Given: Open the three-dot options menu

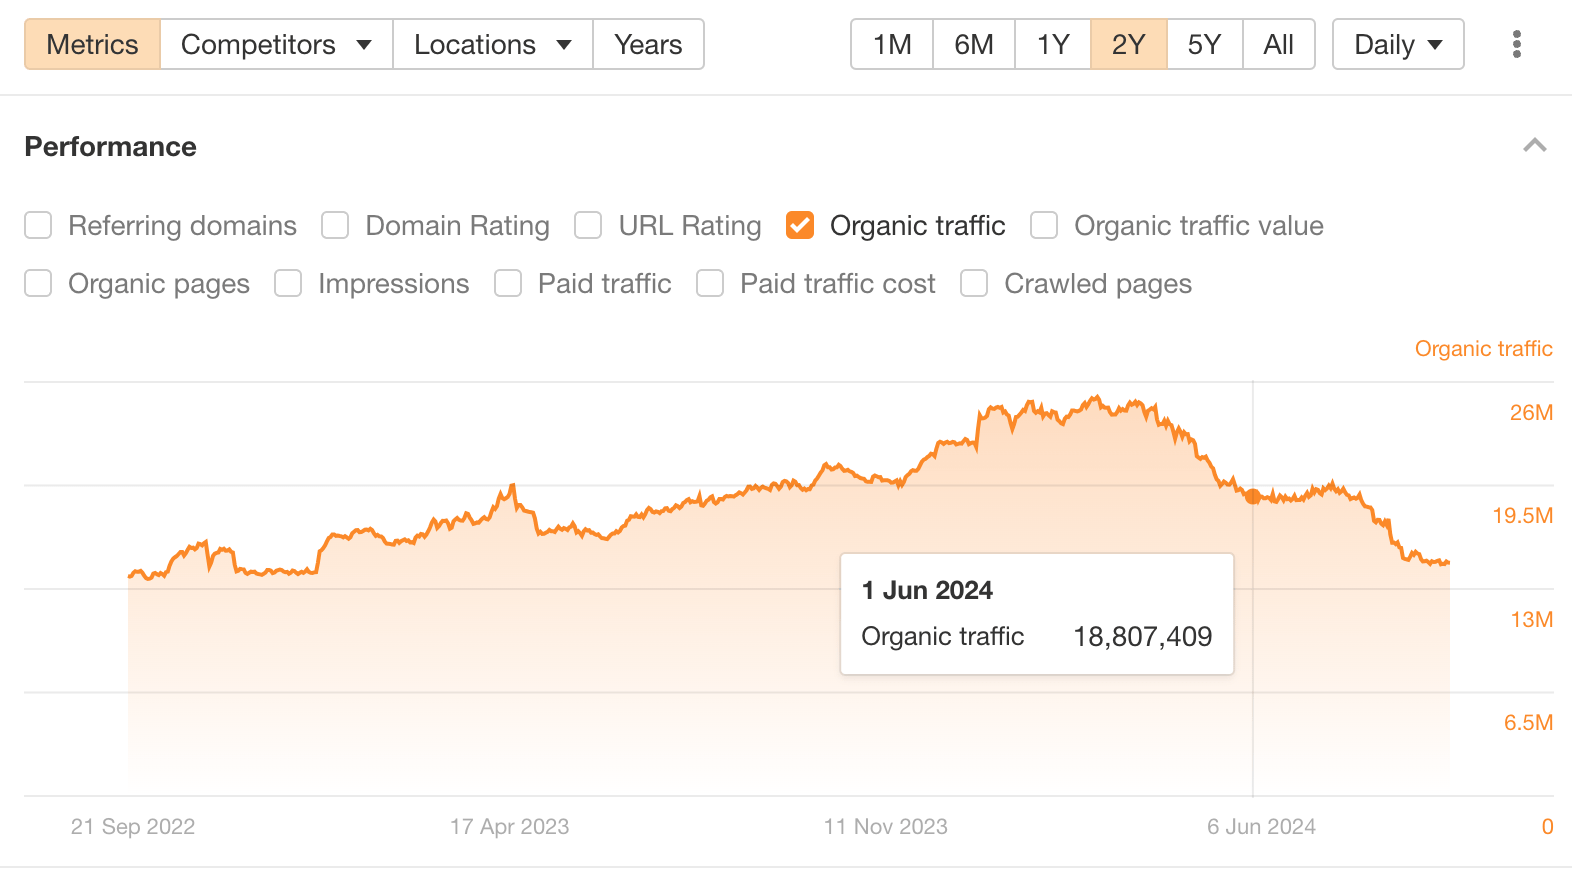Looking at the screenshot, I should click(1517, 44).
